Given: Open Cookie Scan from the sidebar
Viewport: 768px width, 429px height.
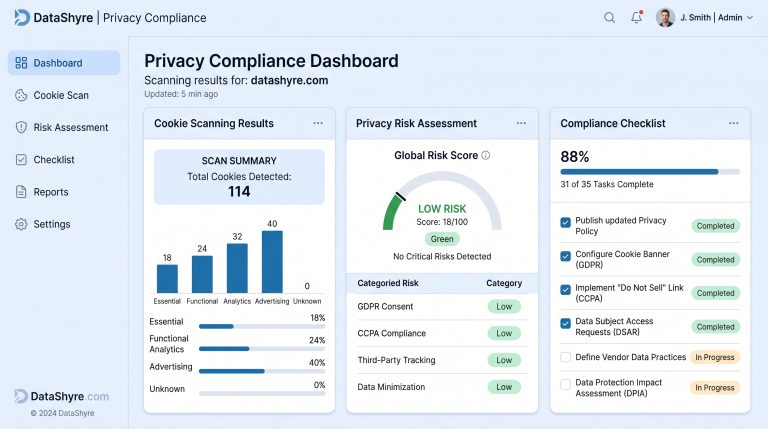Looking at the screenshot, I should [64, 95].
